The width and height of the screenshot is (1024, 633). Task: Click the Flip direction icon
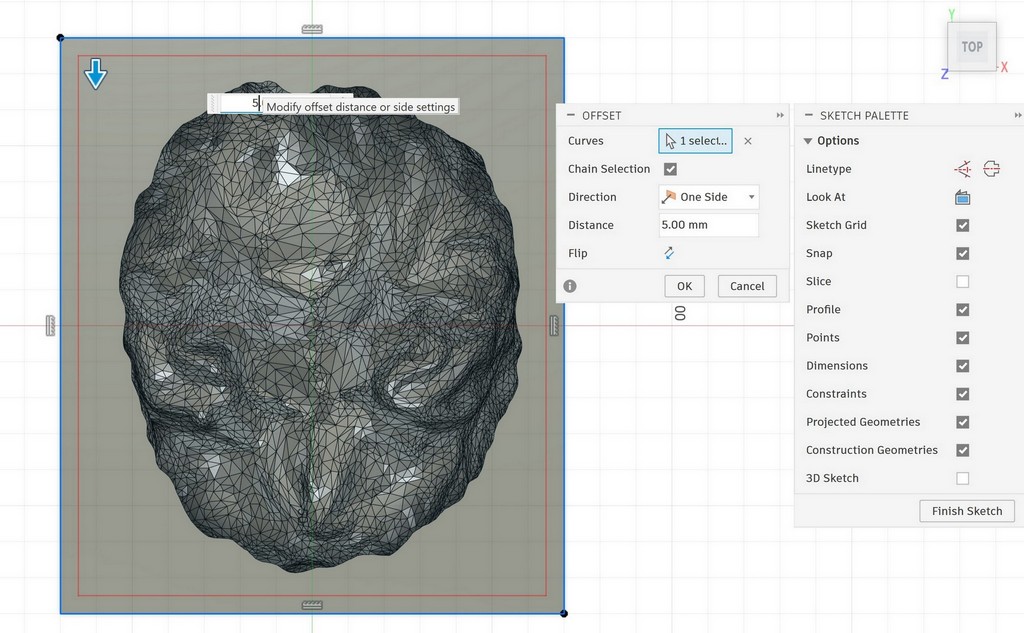click(x=669, y=253)
